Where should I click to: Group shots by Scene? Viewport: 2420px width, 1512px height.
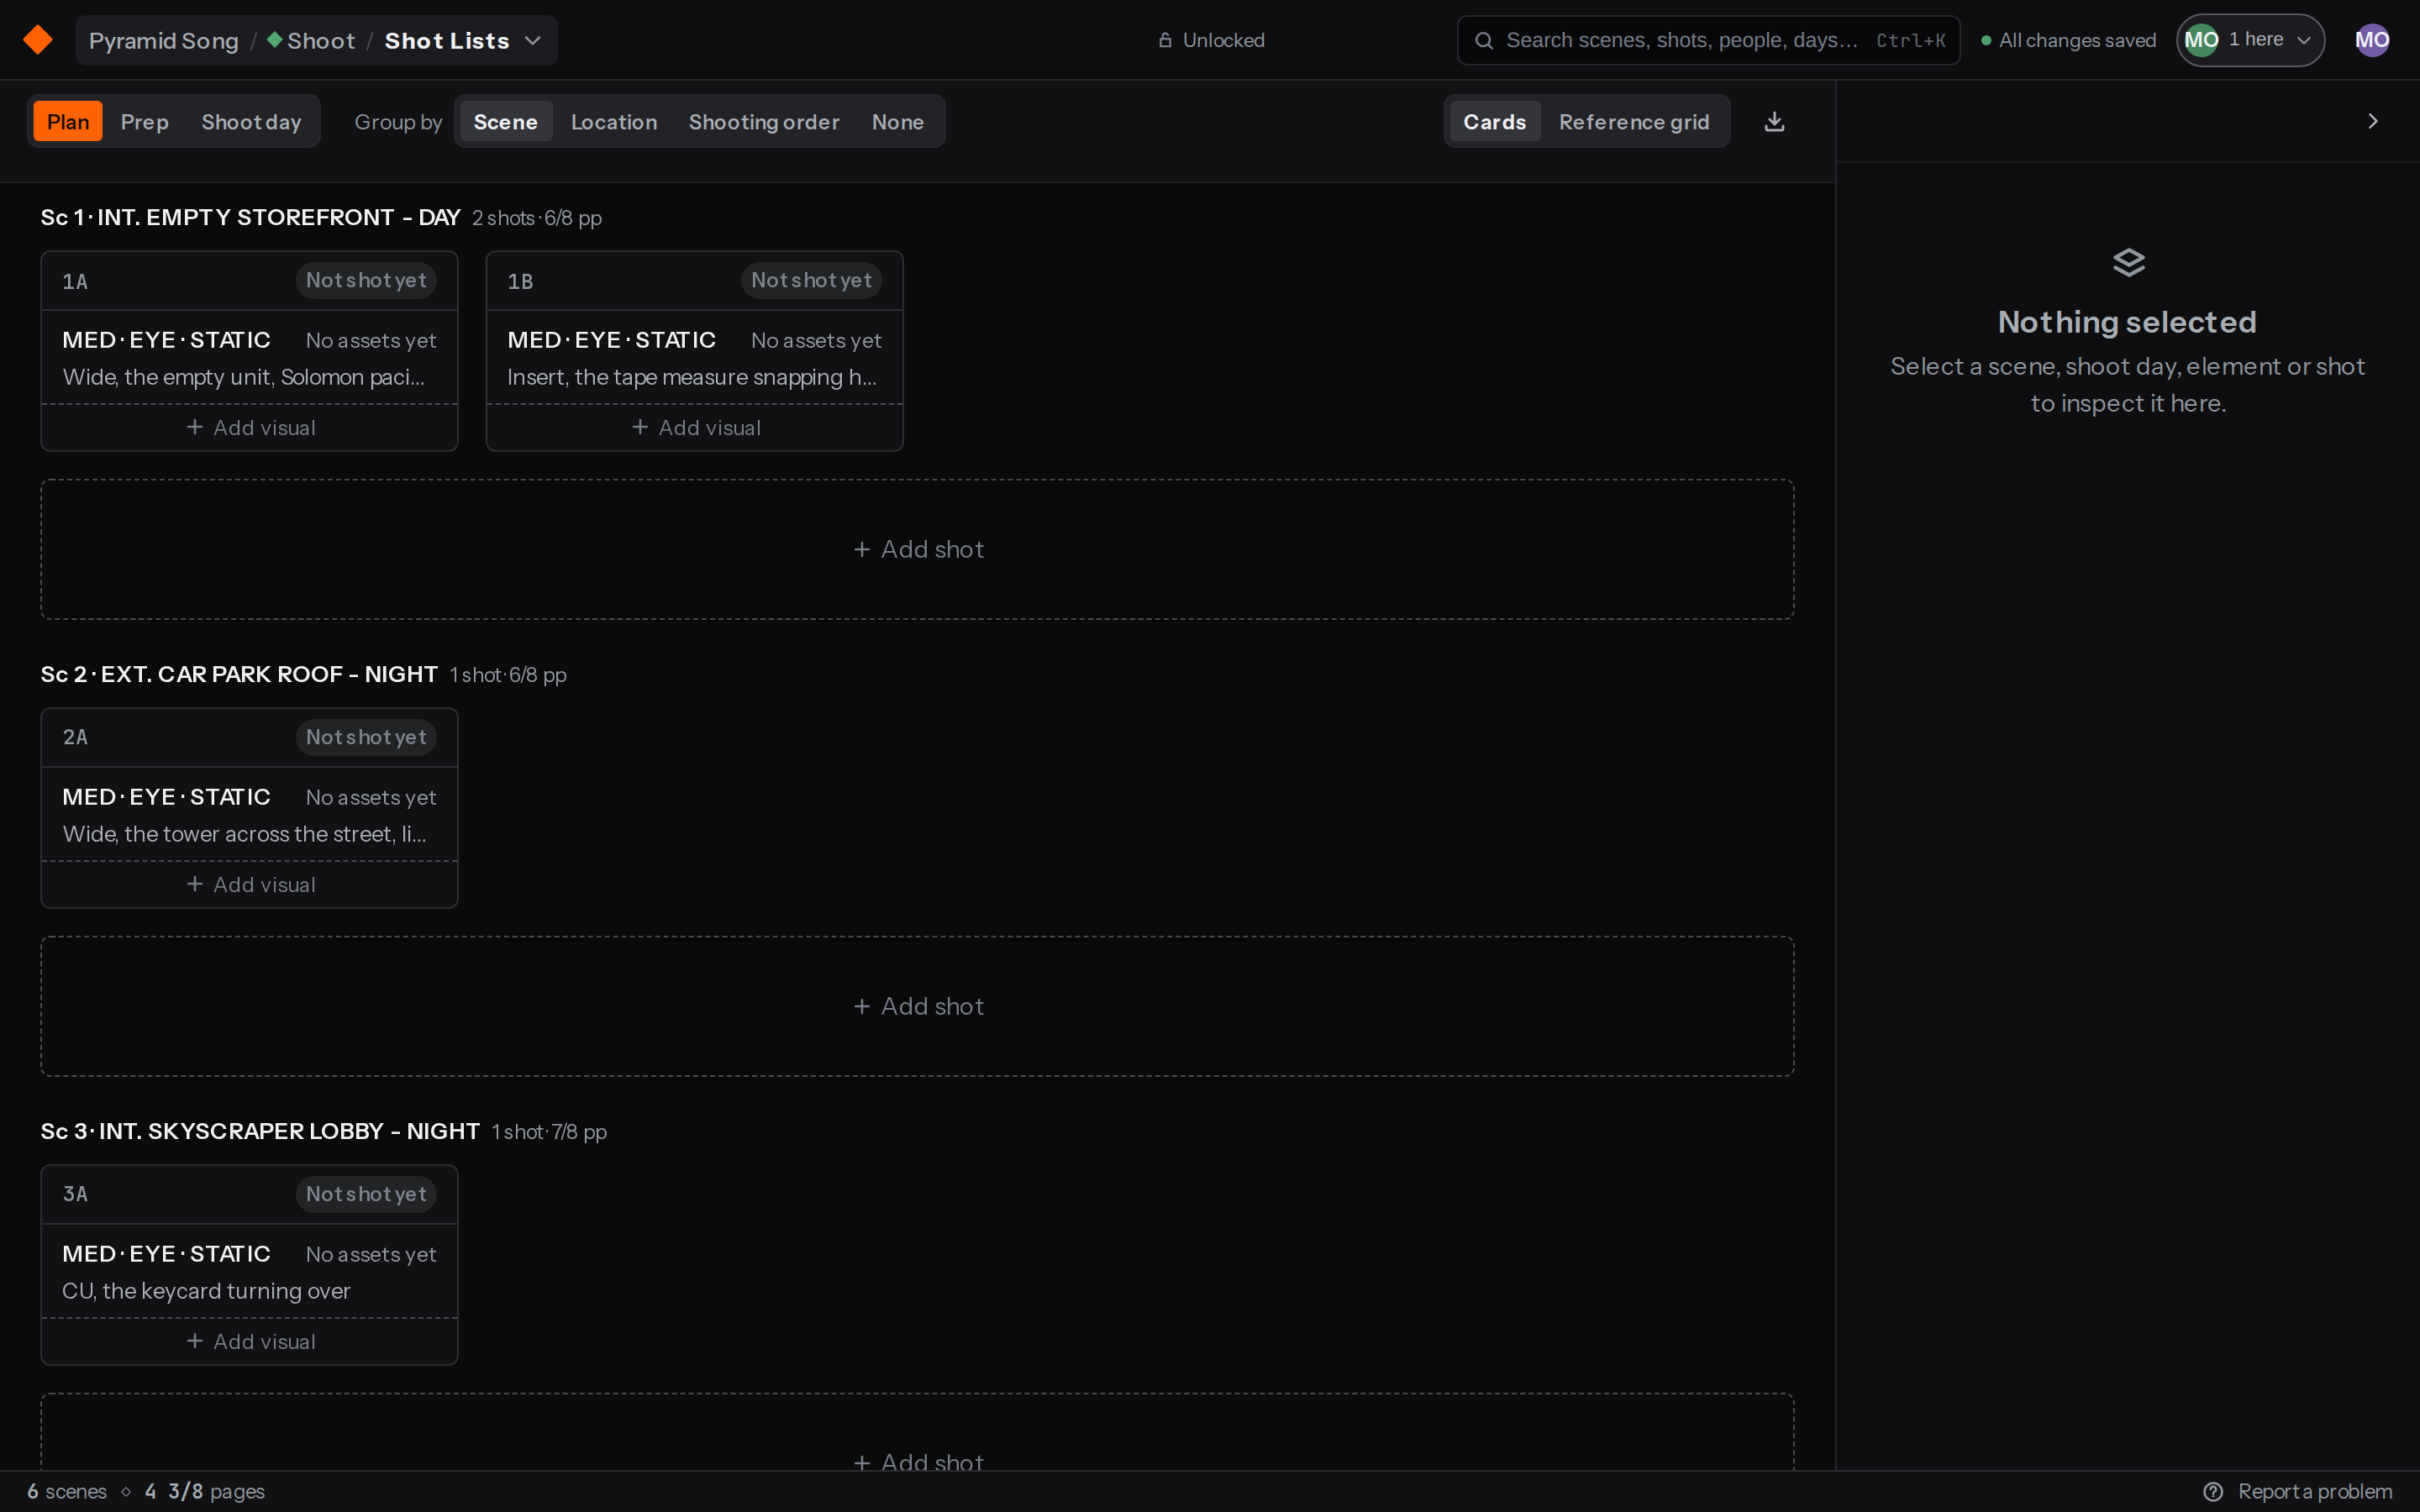click(505, 121)
